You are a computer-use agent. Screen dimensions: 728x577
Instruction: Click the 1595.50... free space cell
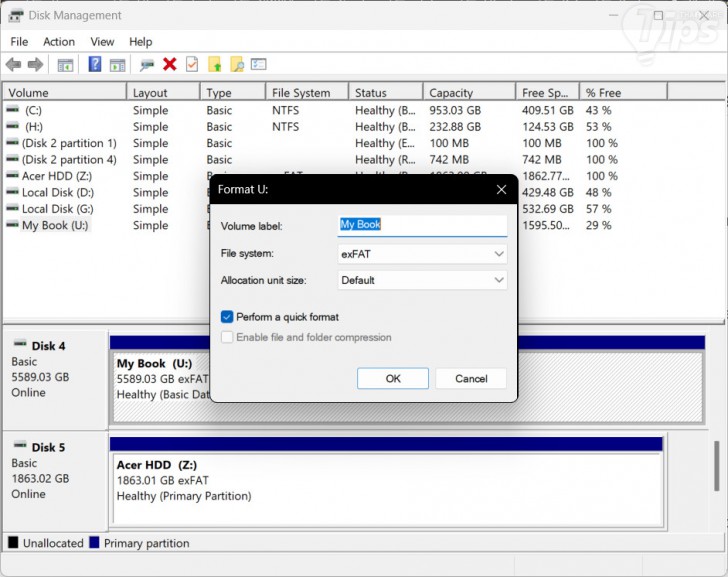click(x=546, y=225)
